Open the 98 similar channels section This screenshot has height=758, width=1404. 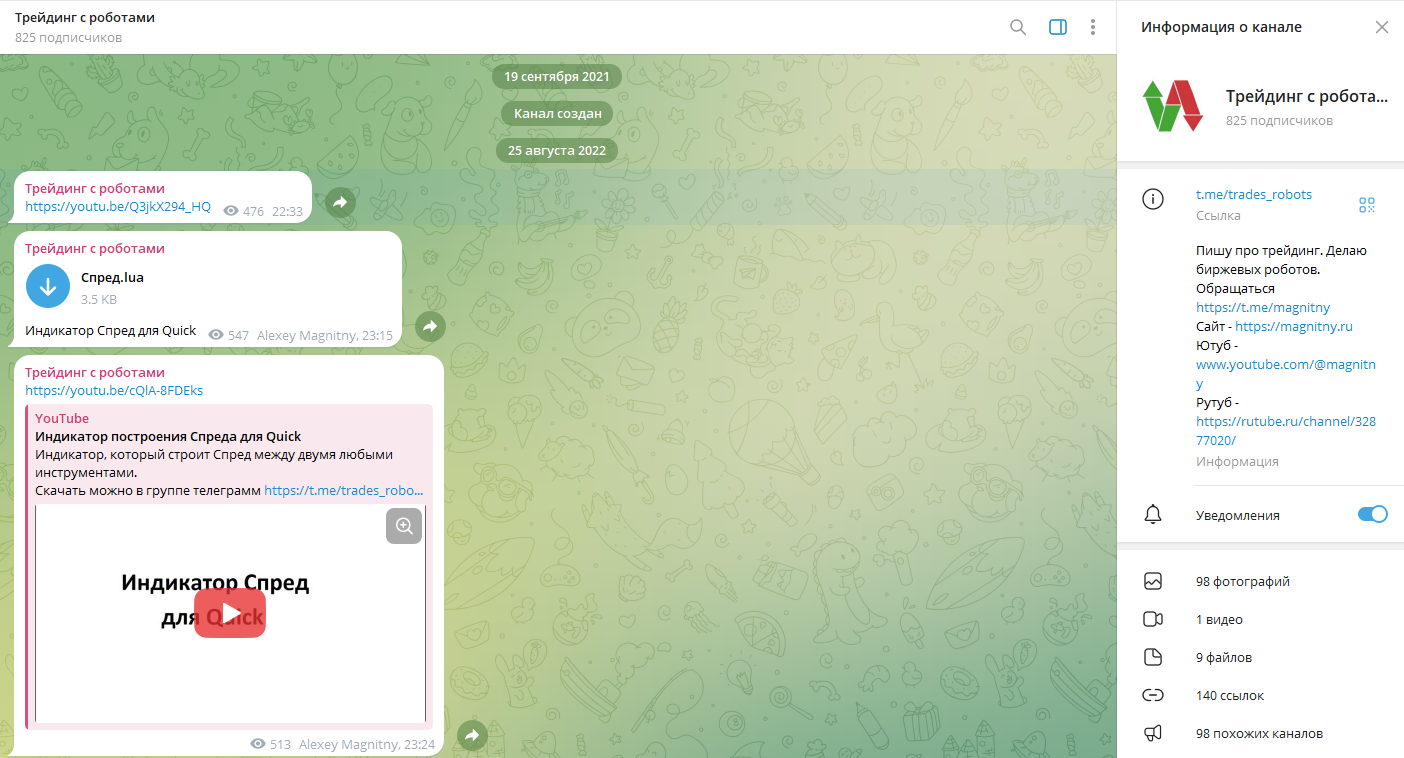pyautogui.click(x=1260, y=733)
